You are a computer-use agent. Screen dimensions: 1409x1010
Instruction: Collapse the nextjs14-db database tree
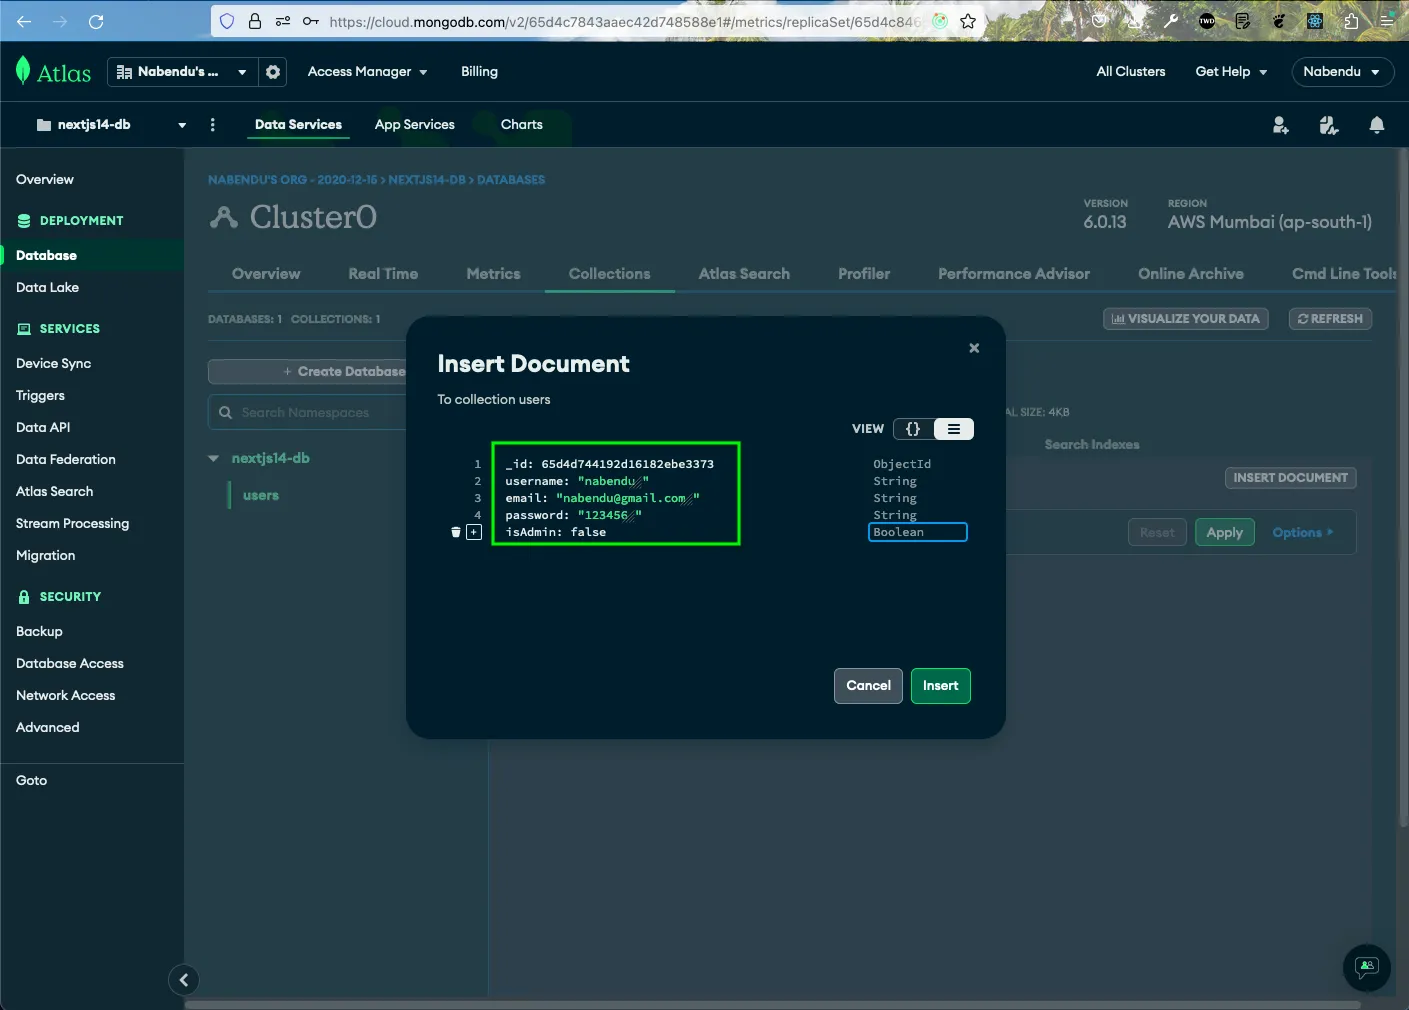tap(213, 458)
